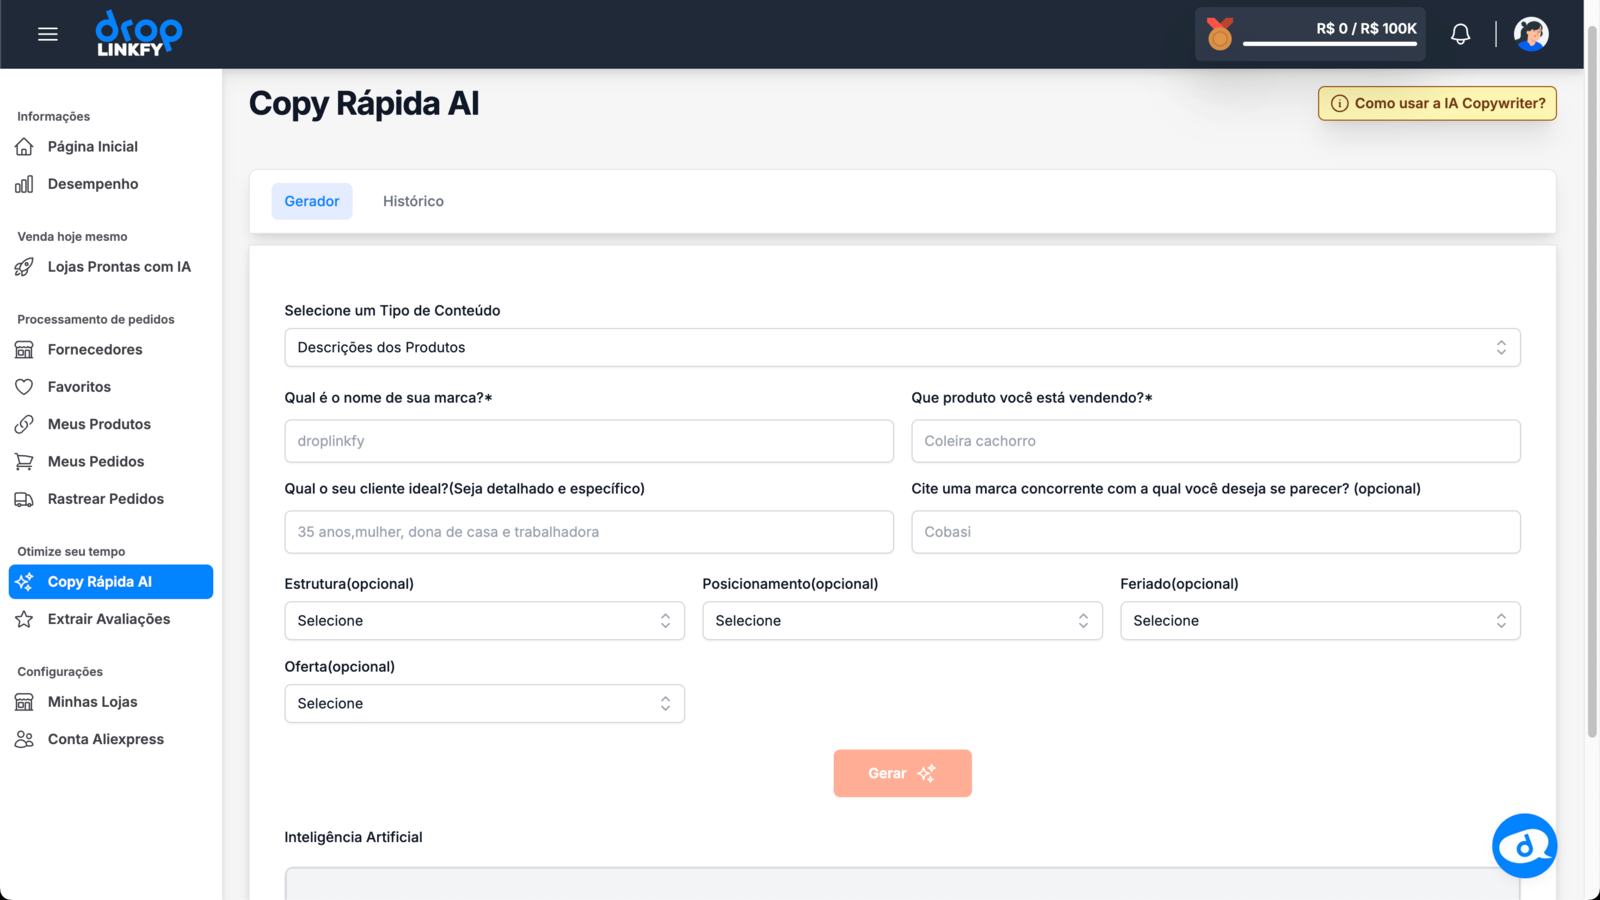The height and width of the screenshot is (900, 1600).
Task: Click the page vertical scrollbar
Action: tap(1592, 380)
